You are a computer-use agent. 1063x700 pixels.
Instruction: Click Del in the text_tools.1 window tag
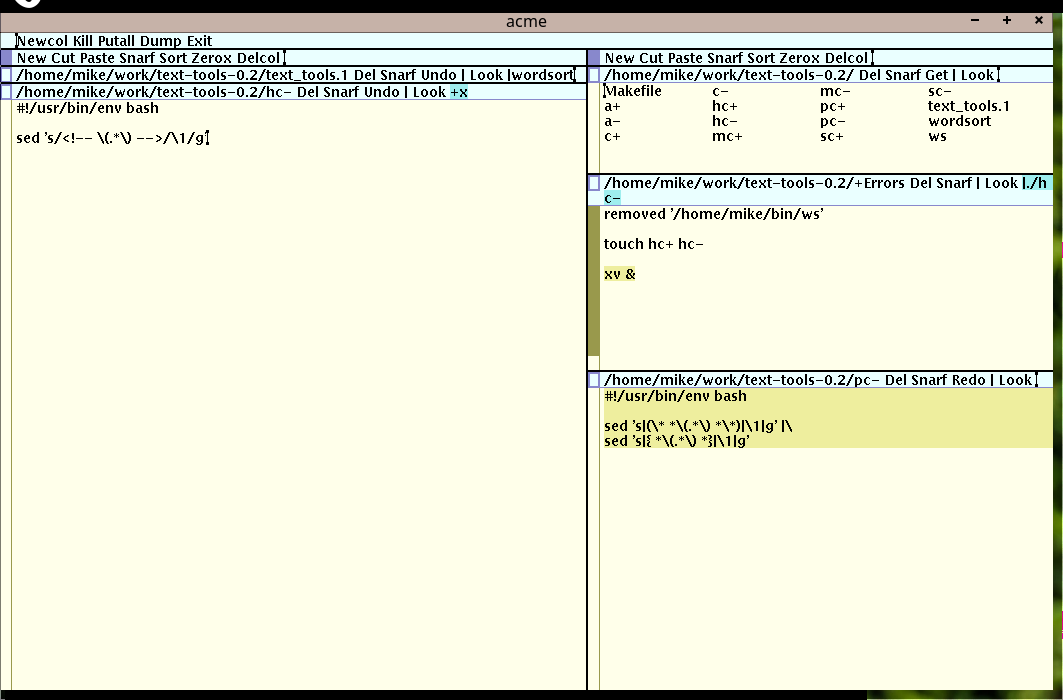coord(365,75)
